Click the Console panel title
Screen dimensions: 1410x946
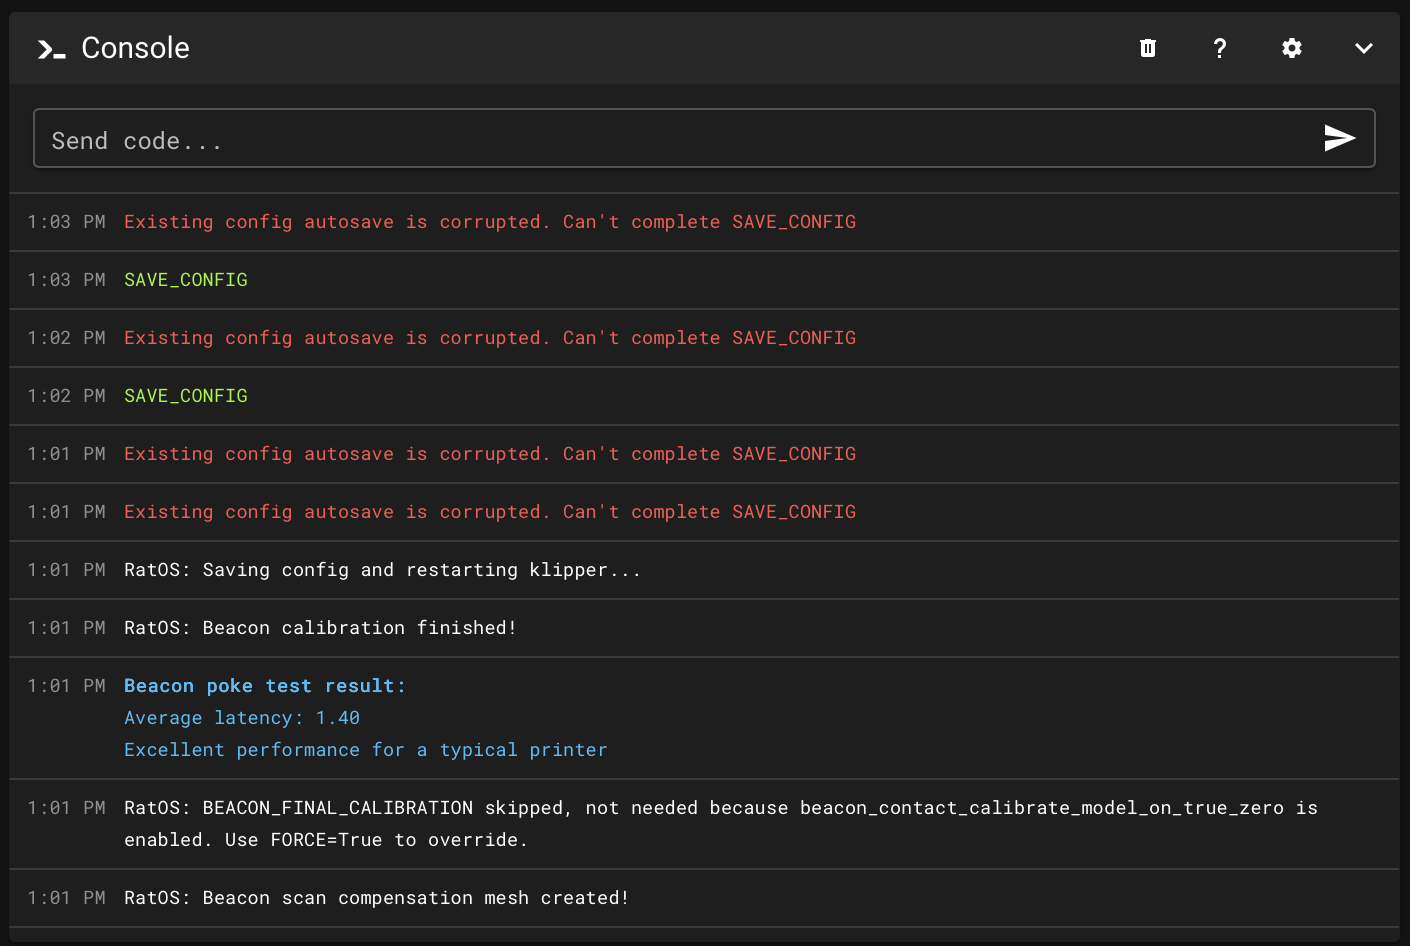[135, 47]
